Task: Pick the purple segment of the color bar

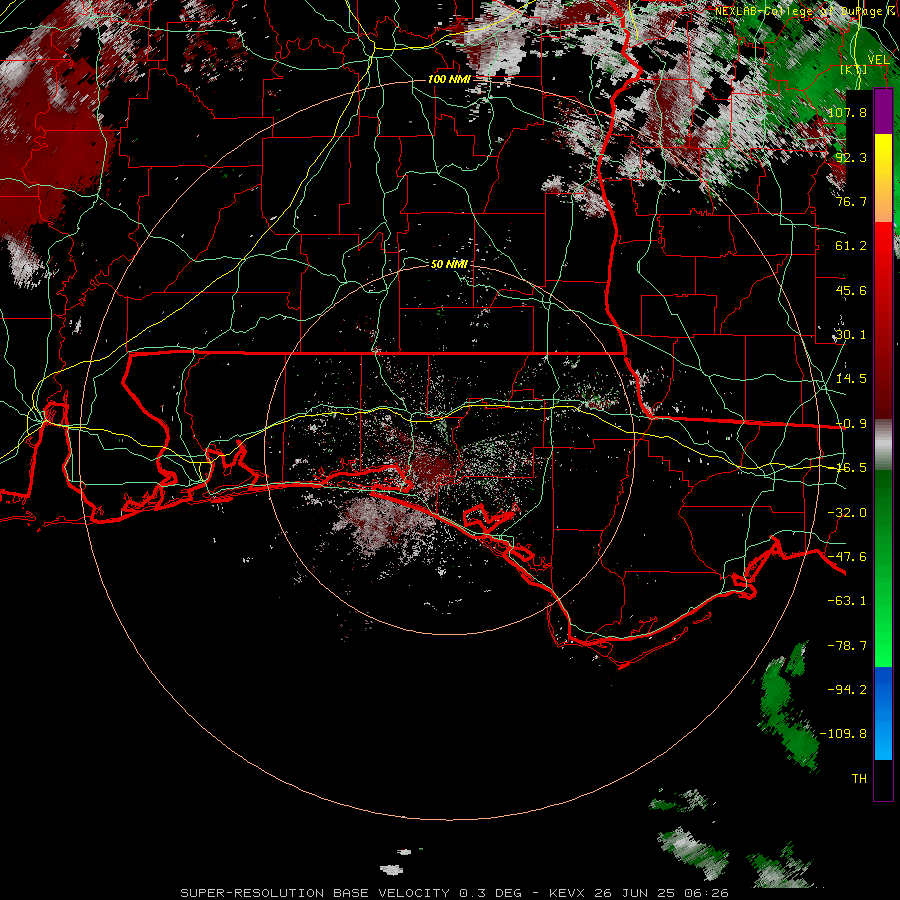Action: (x=883, y=111)
